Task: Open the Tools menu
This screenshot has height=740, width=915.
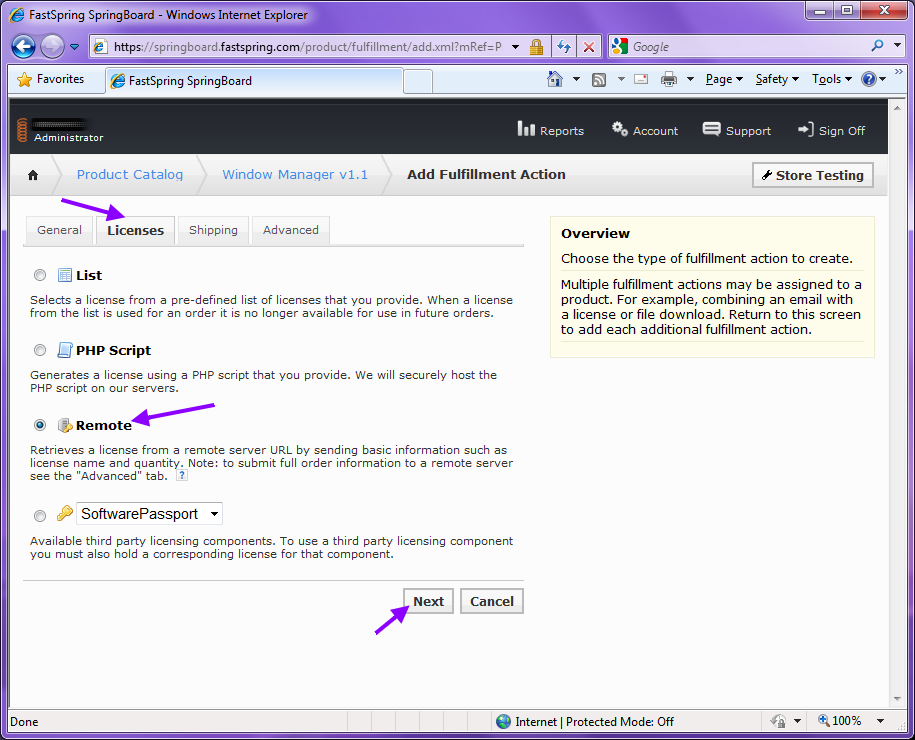Action: point(832,79)
